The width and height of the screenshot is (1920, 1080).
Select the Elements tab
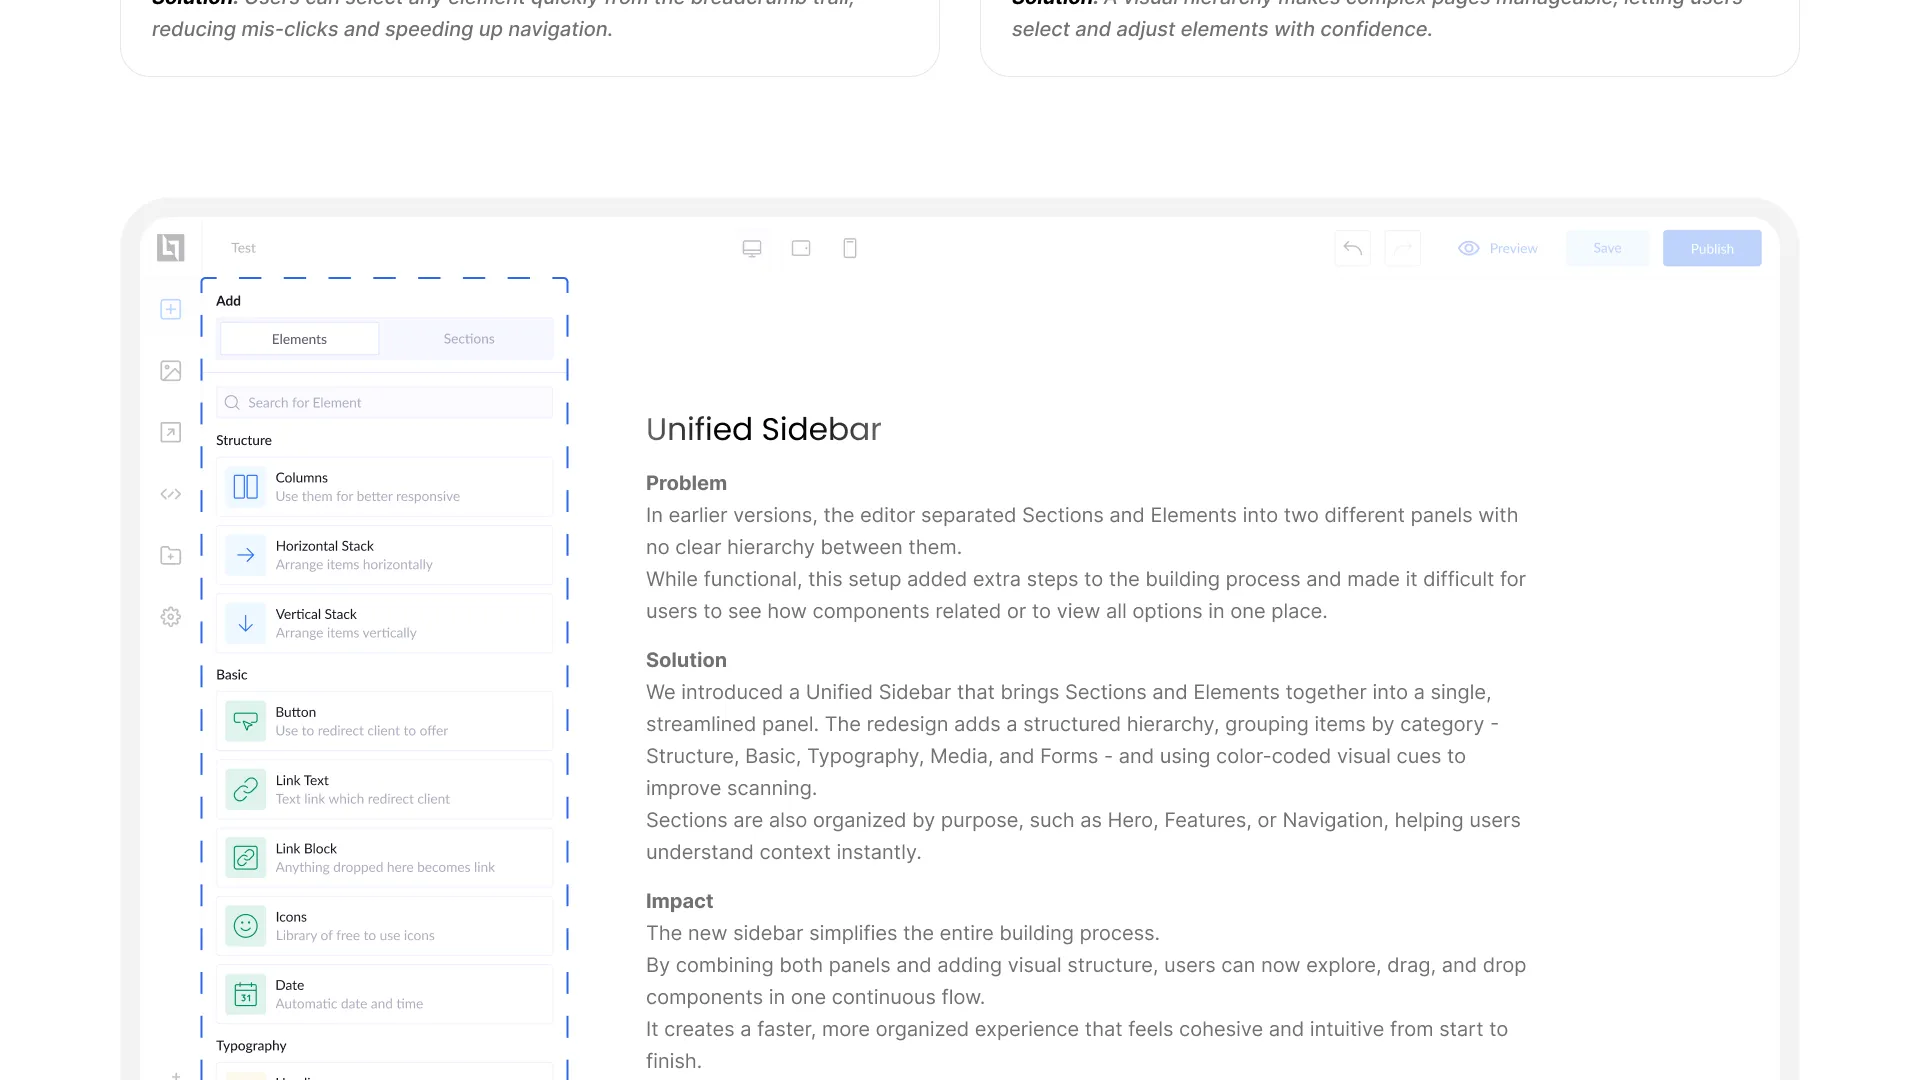point(299,339)
